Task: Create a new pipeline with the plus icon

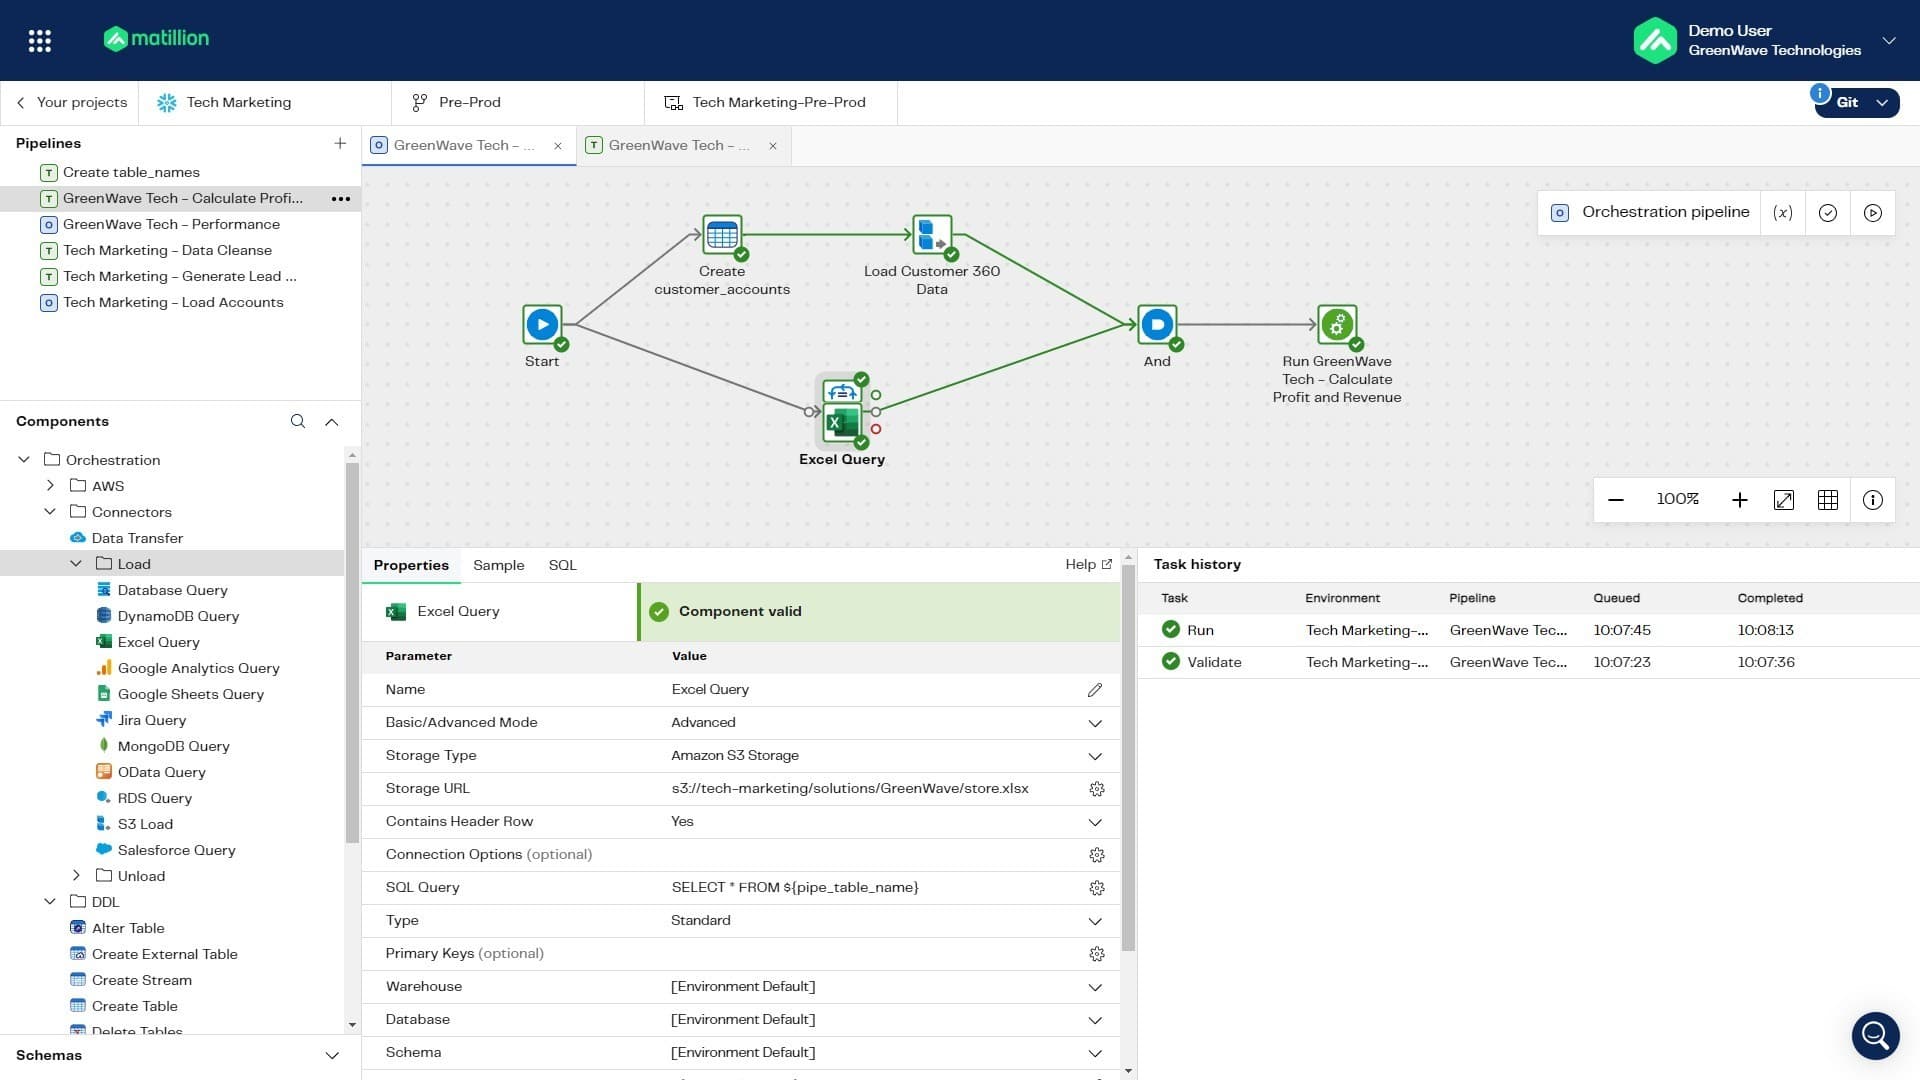Action: pyautogui.click(x=340, y=143)
